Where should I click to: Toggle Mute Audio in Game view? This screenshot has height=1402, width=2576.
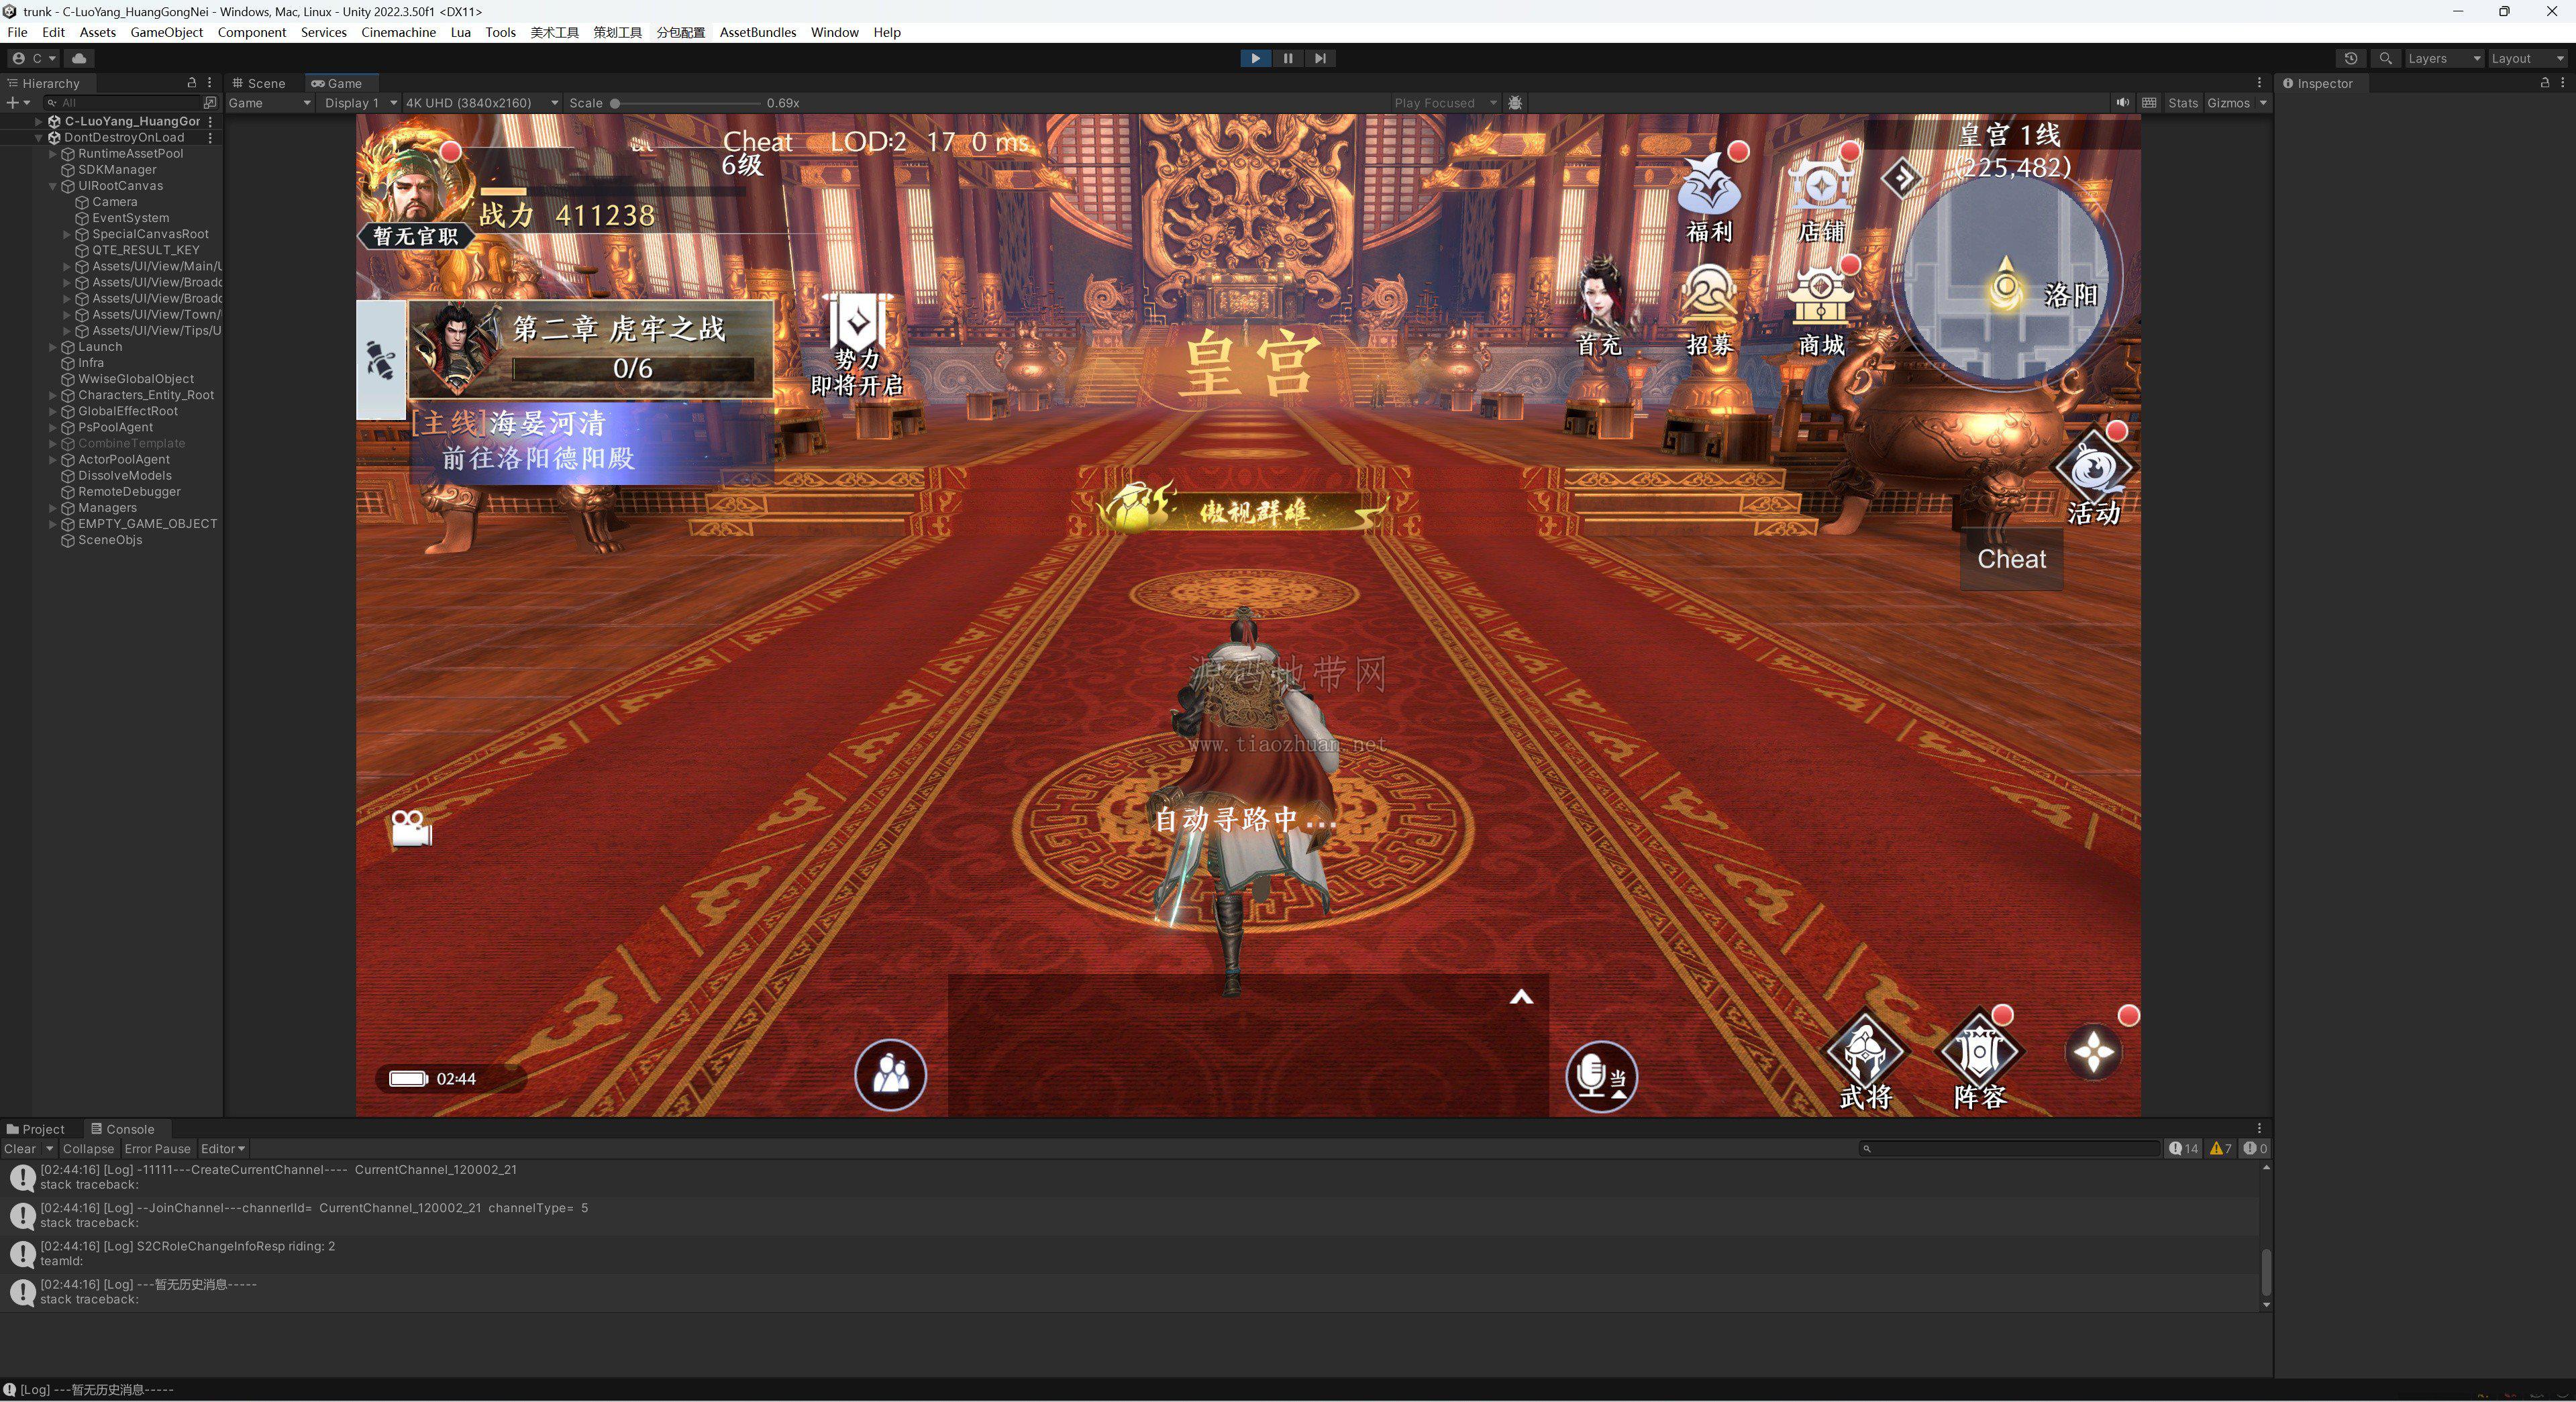[x=2122, y=103]
